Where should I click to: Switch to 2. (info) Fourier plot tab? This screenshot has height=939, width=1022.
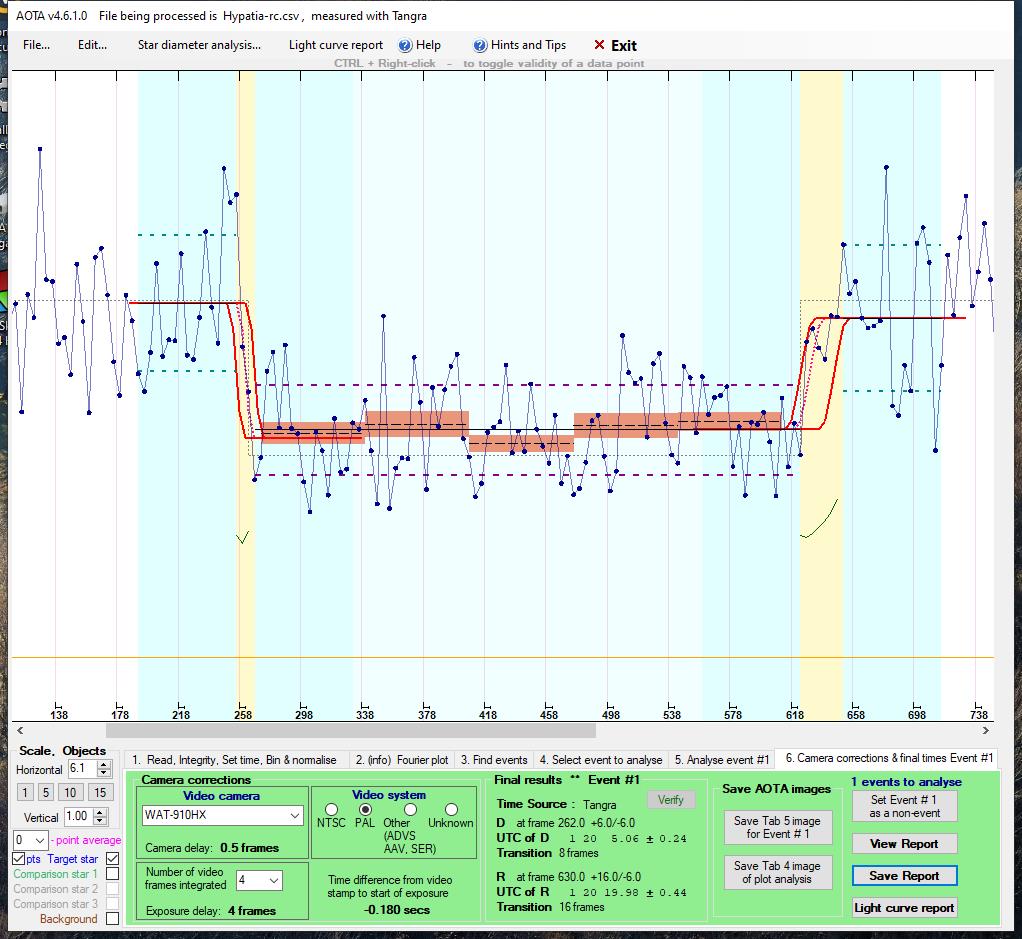pyautogui.click(x=402, y=760)
